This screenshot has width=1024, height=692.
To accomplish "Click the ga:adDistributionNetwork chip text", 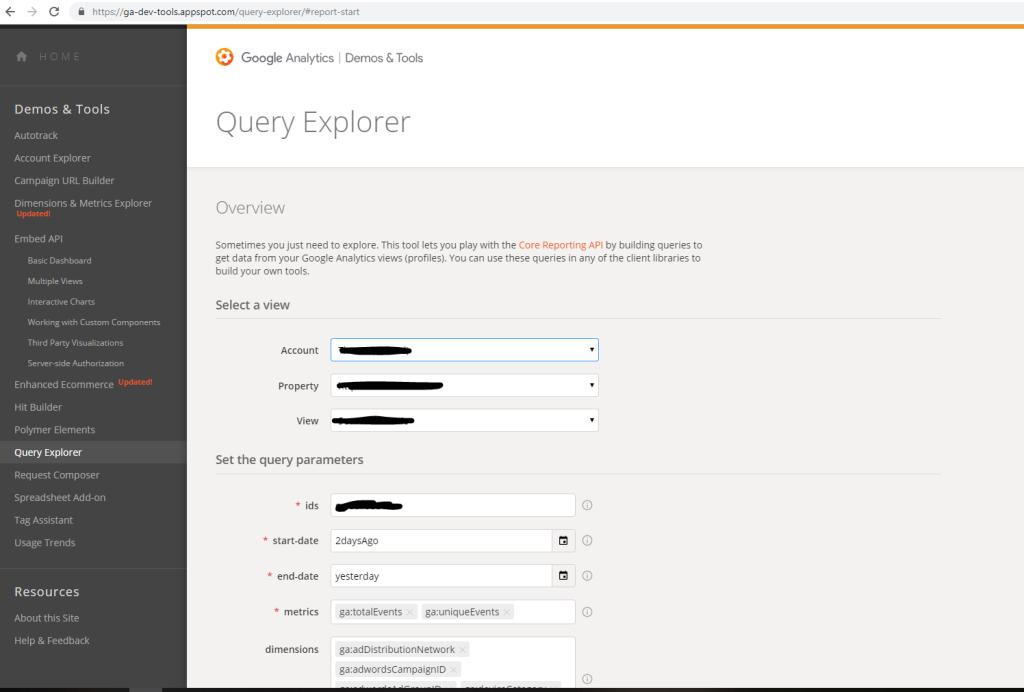I will [x=397, y=650].
